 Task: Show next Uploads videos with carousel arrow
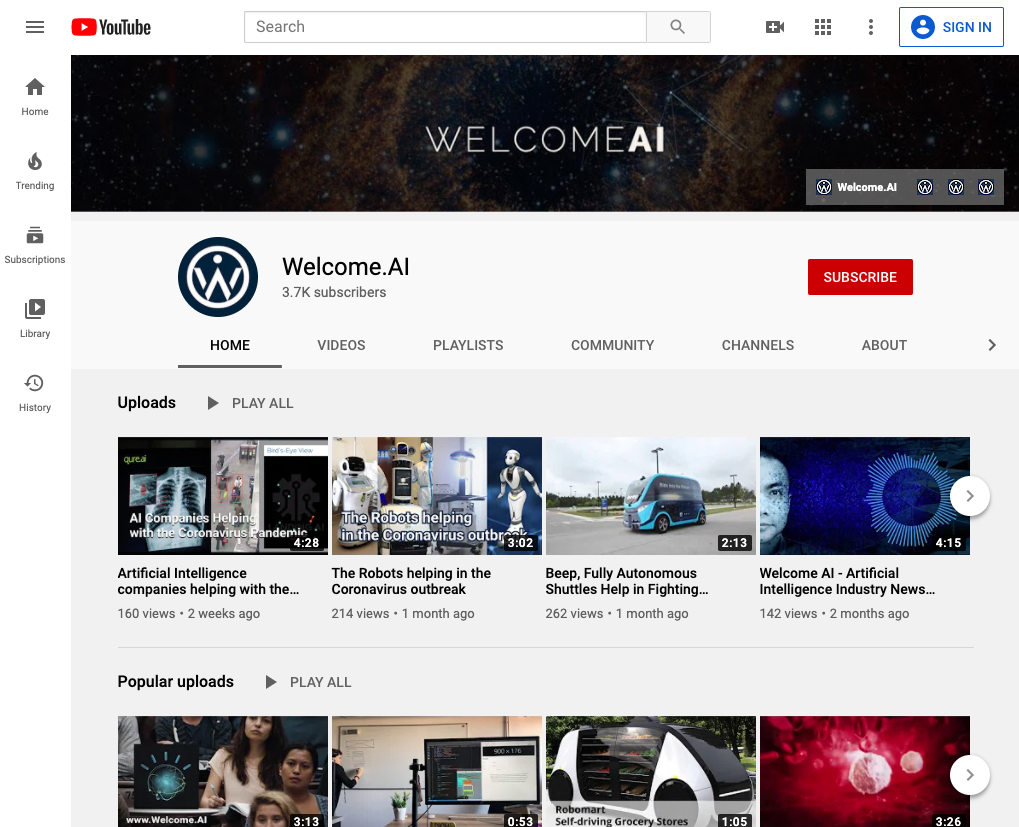coord(970,496)
